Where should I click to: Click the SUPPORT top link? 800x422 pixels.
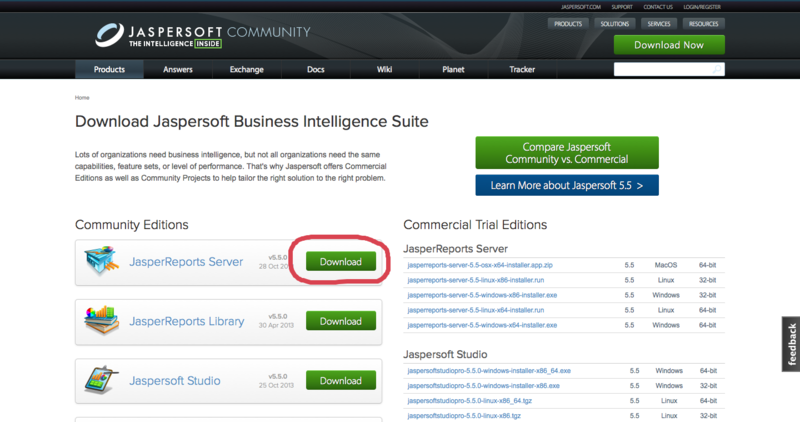click(x=622, y=7)
